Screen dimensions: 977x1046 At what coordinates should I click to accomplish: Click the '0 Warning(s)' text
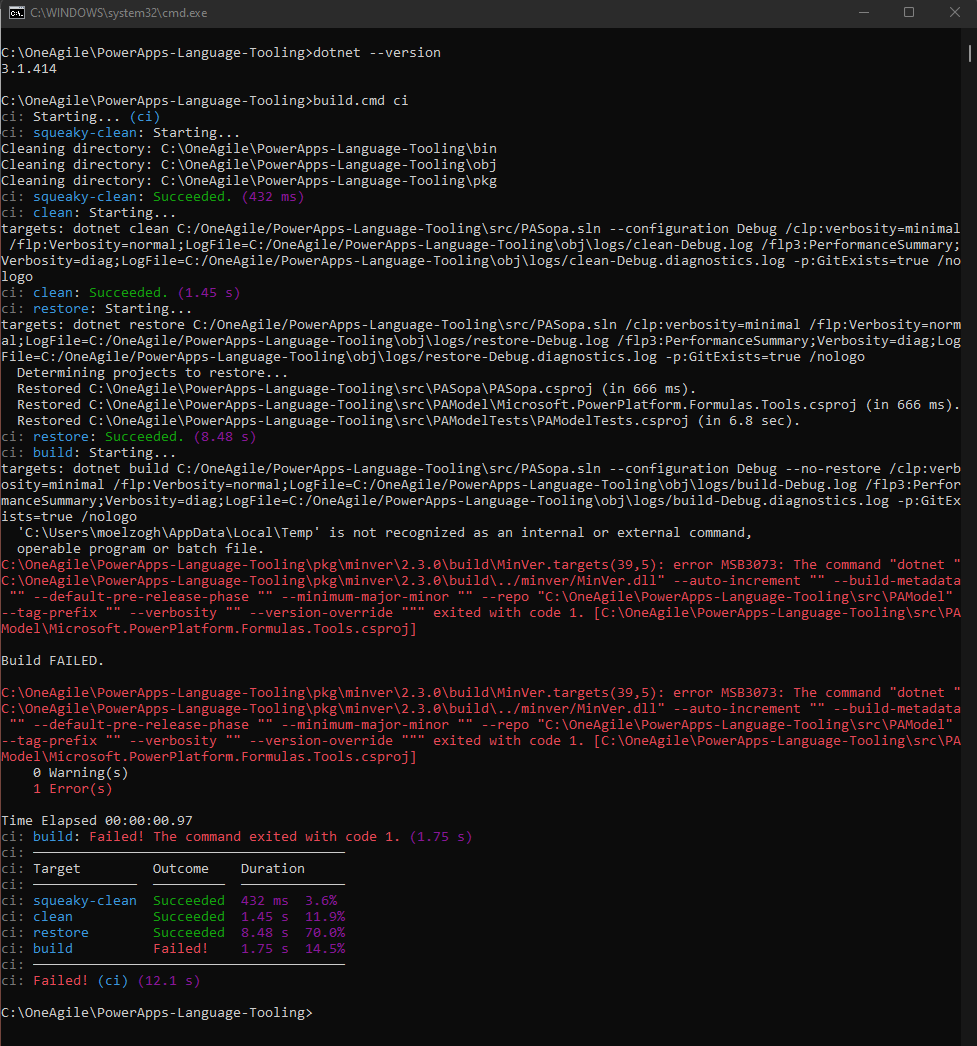point(80,773)
